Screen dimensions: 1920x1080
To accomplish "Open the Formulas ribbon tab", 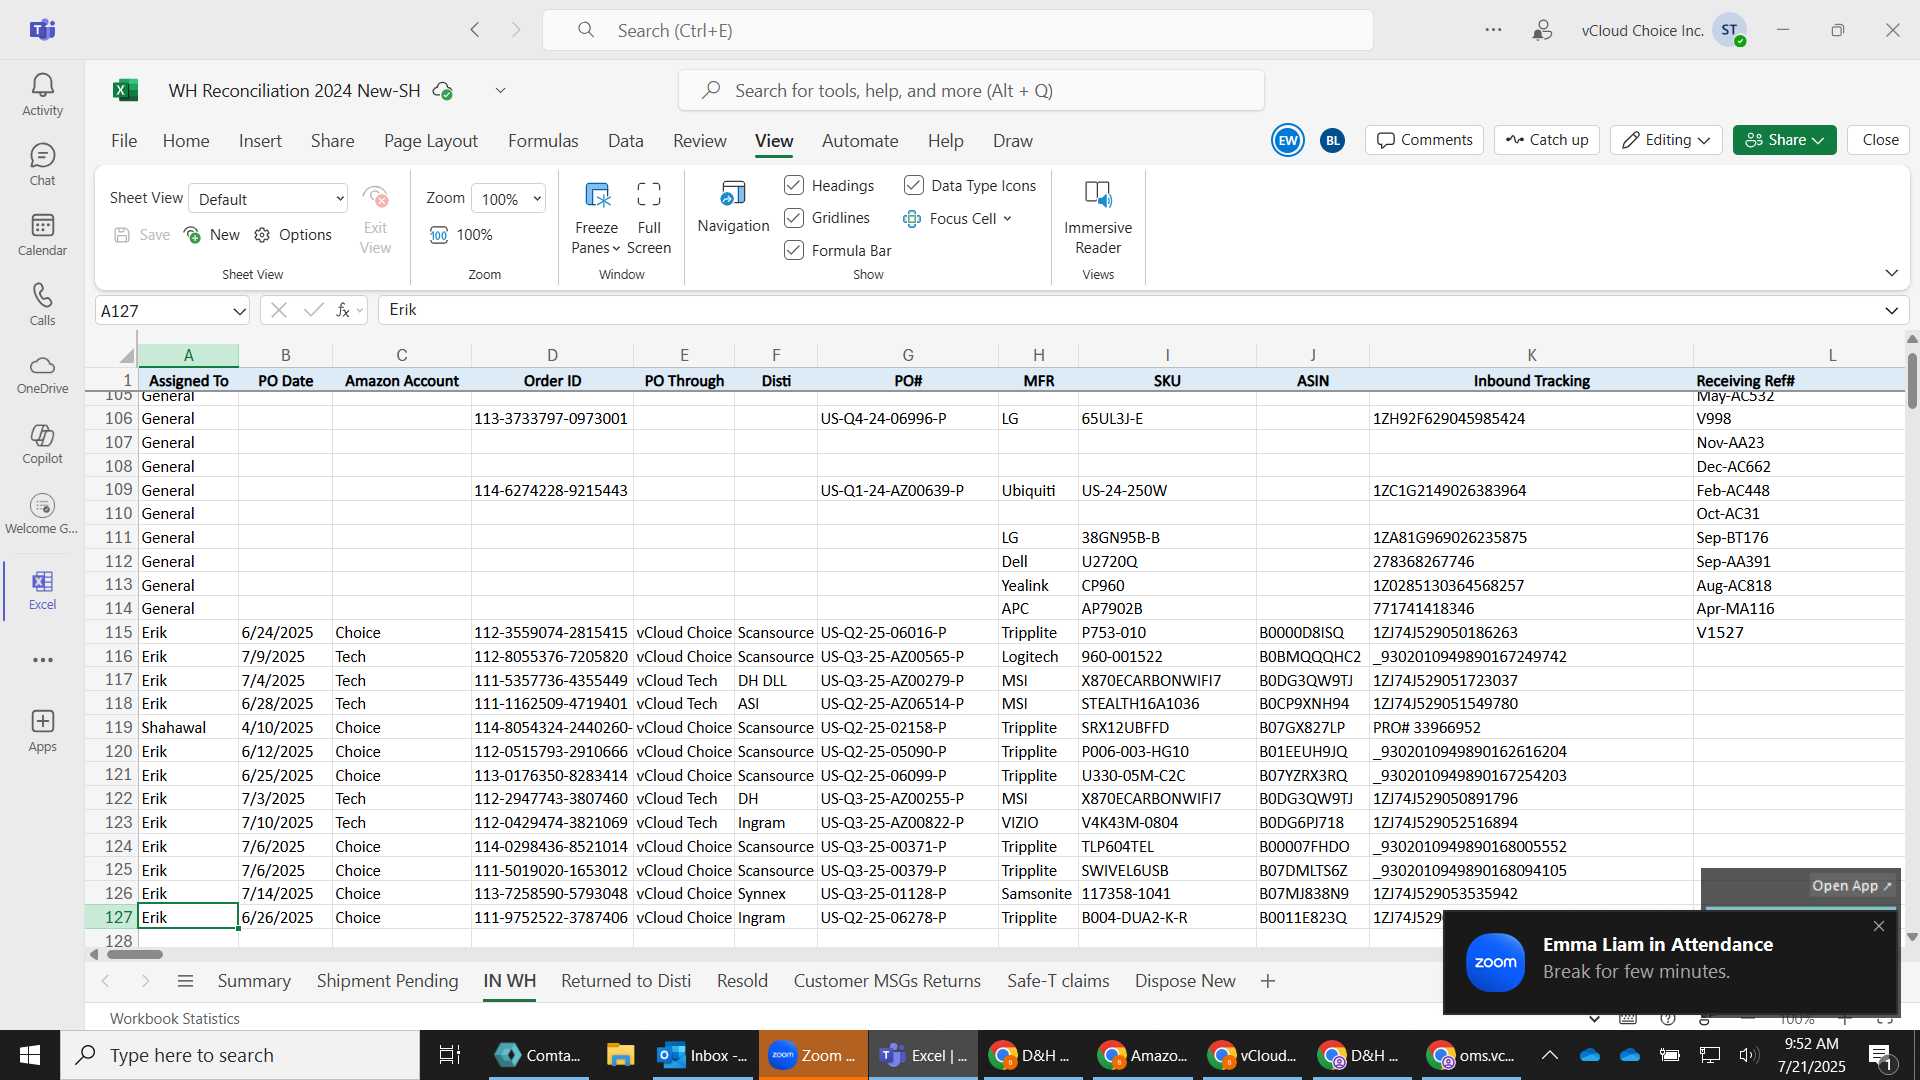I will tap(543, 141).
